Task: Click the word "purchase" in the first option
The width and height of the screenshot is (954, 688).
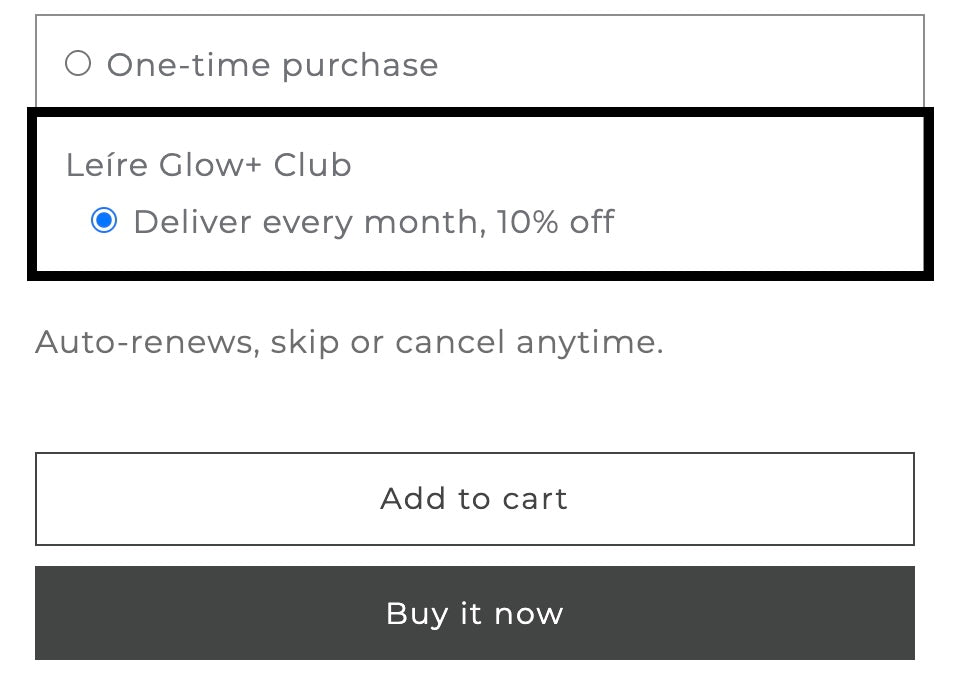Action: (359, 66)
